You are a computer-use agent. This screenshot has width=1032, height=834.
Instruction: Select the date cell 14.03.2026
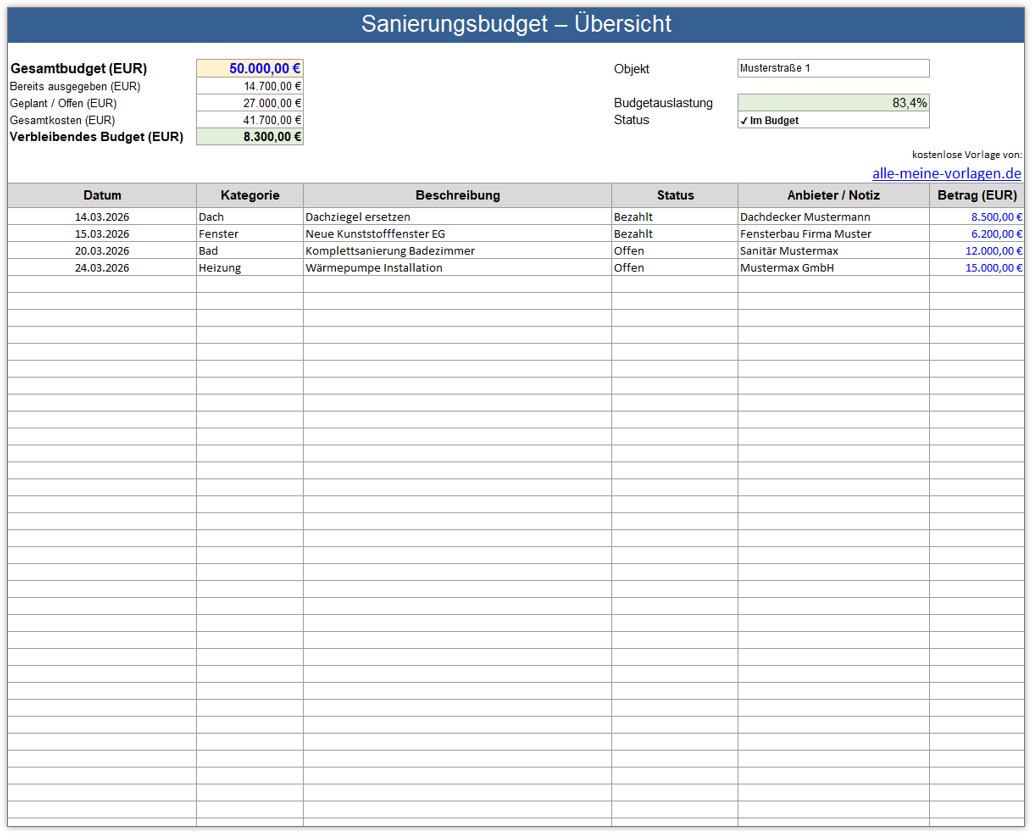102,217
